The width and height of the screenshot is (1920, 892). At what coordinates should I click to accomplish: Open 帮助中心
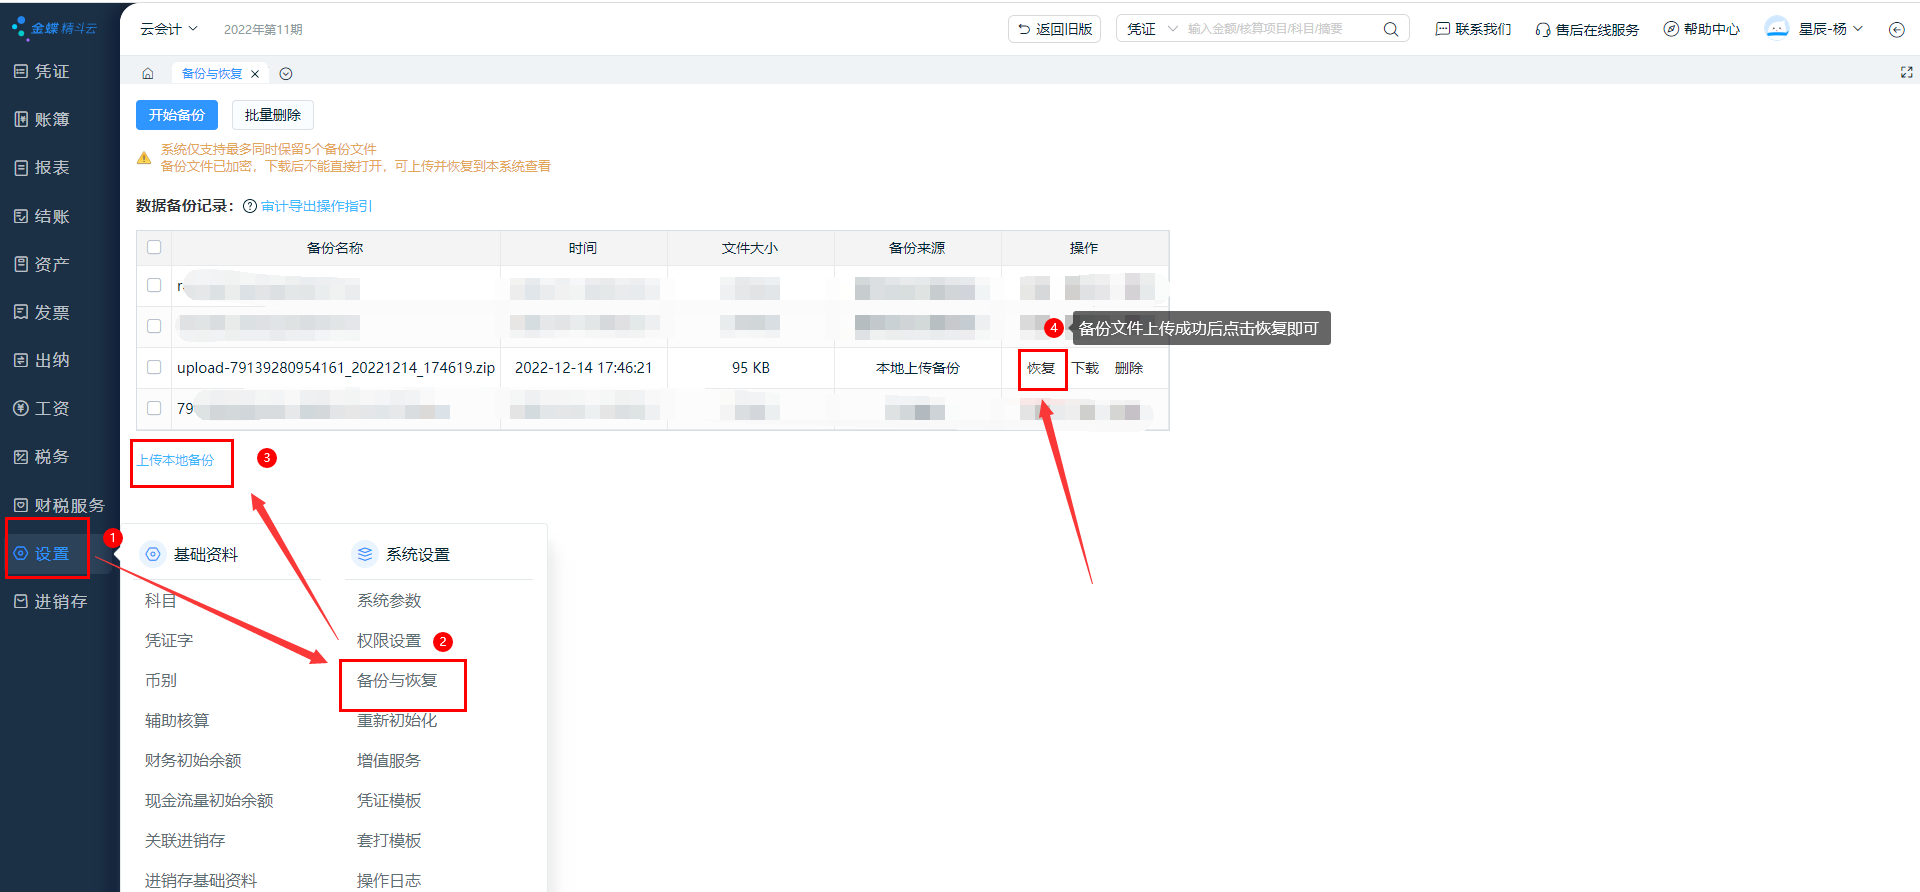(1702, 29)
